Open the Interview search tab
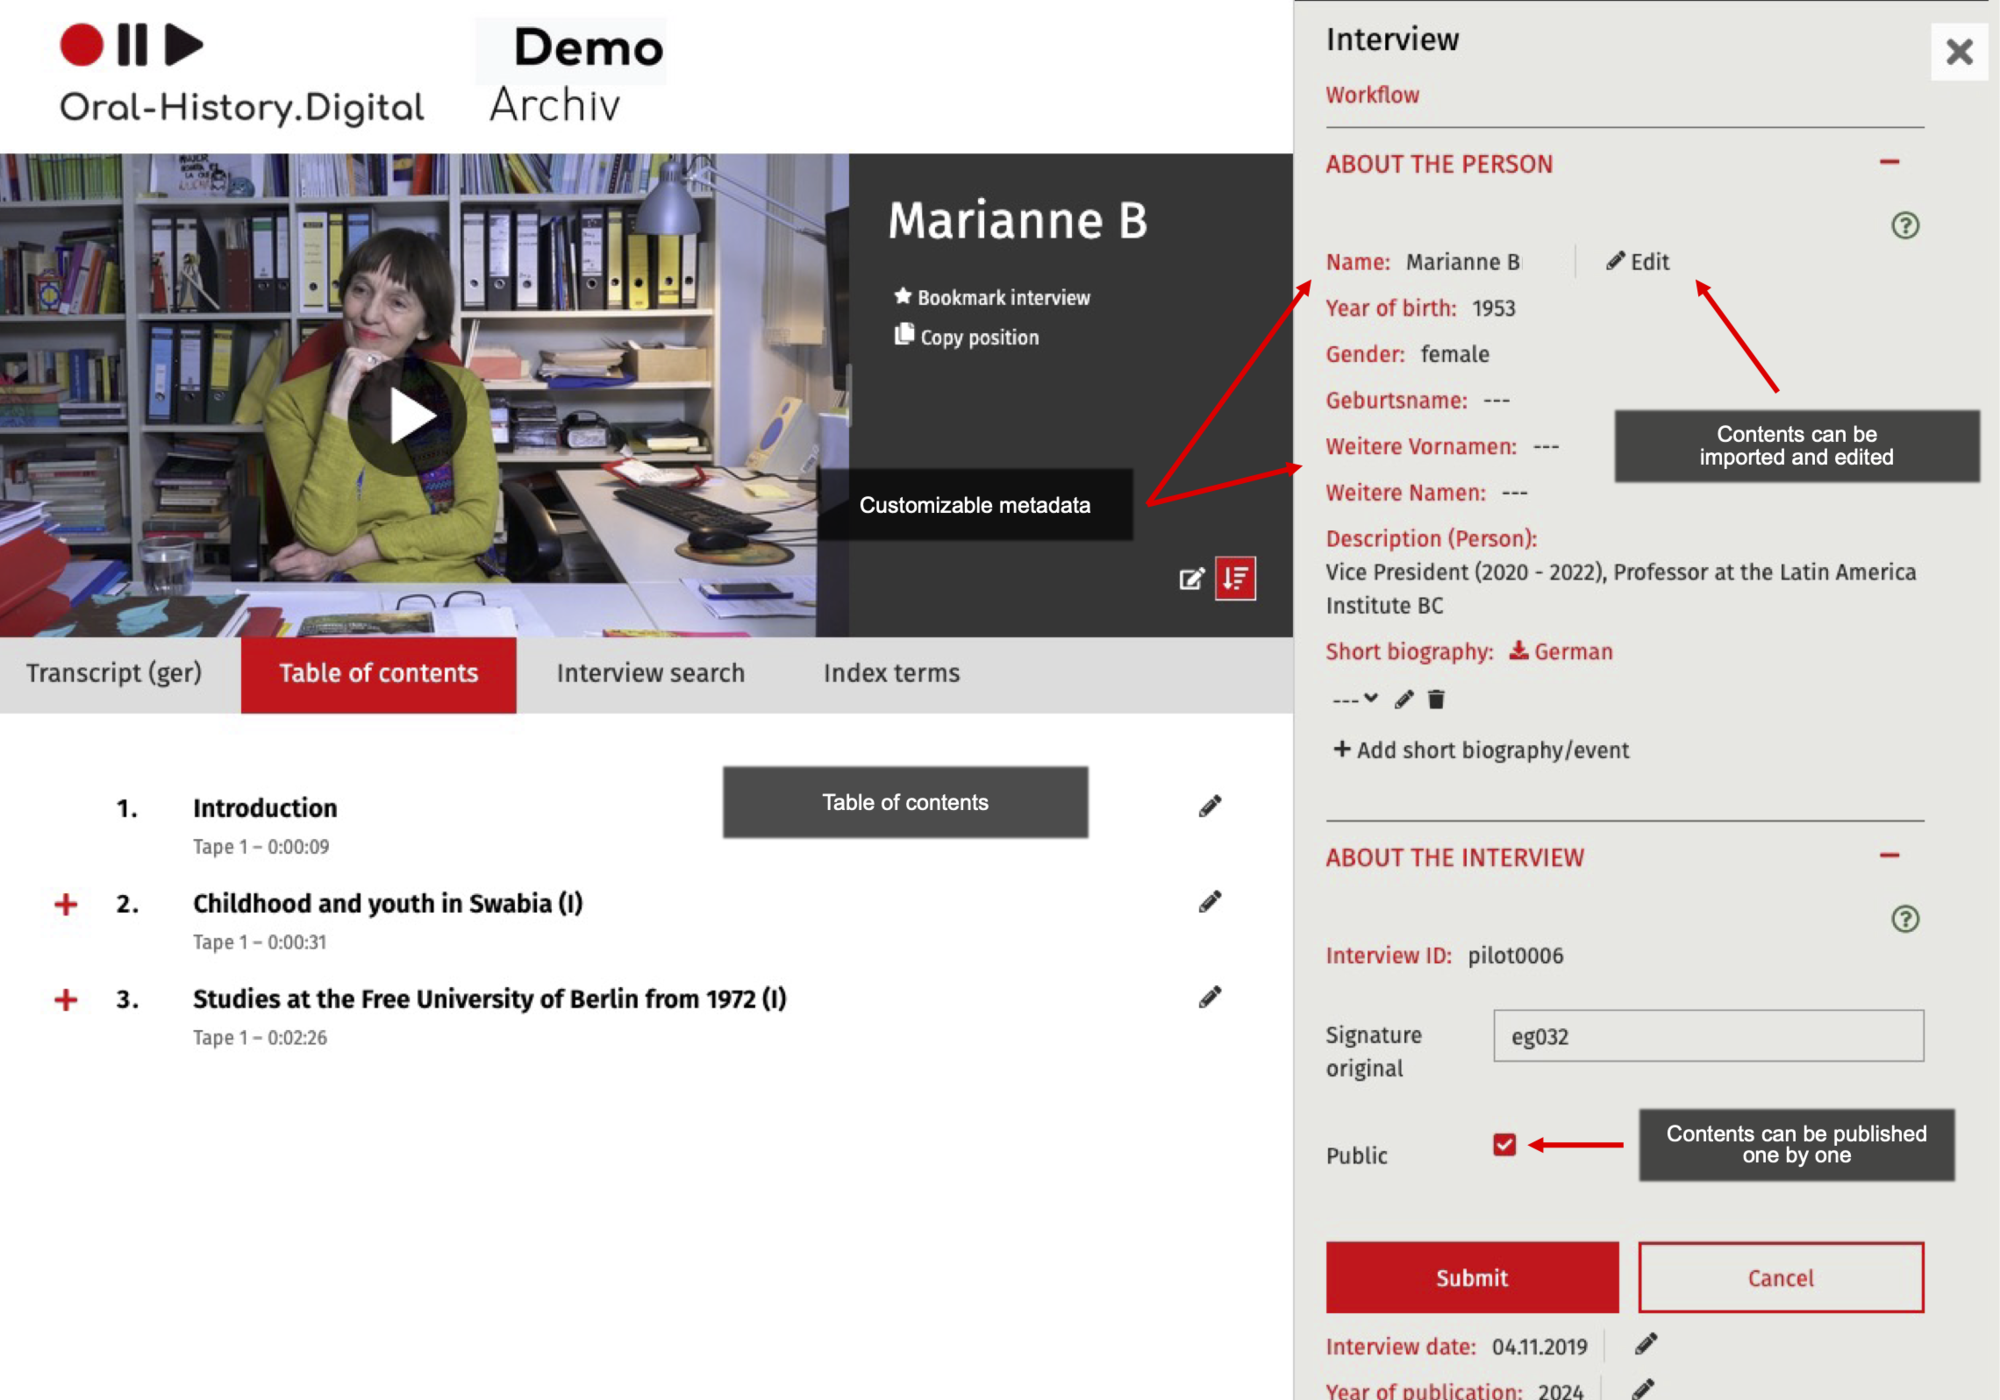Image resolution: width=2000 pixels, height=1400 pixels. [x=650, y=673]
